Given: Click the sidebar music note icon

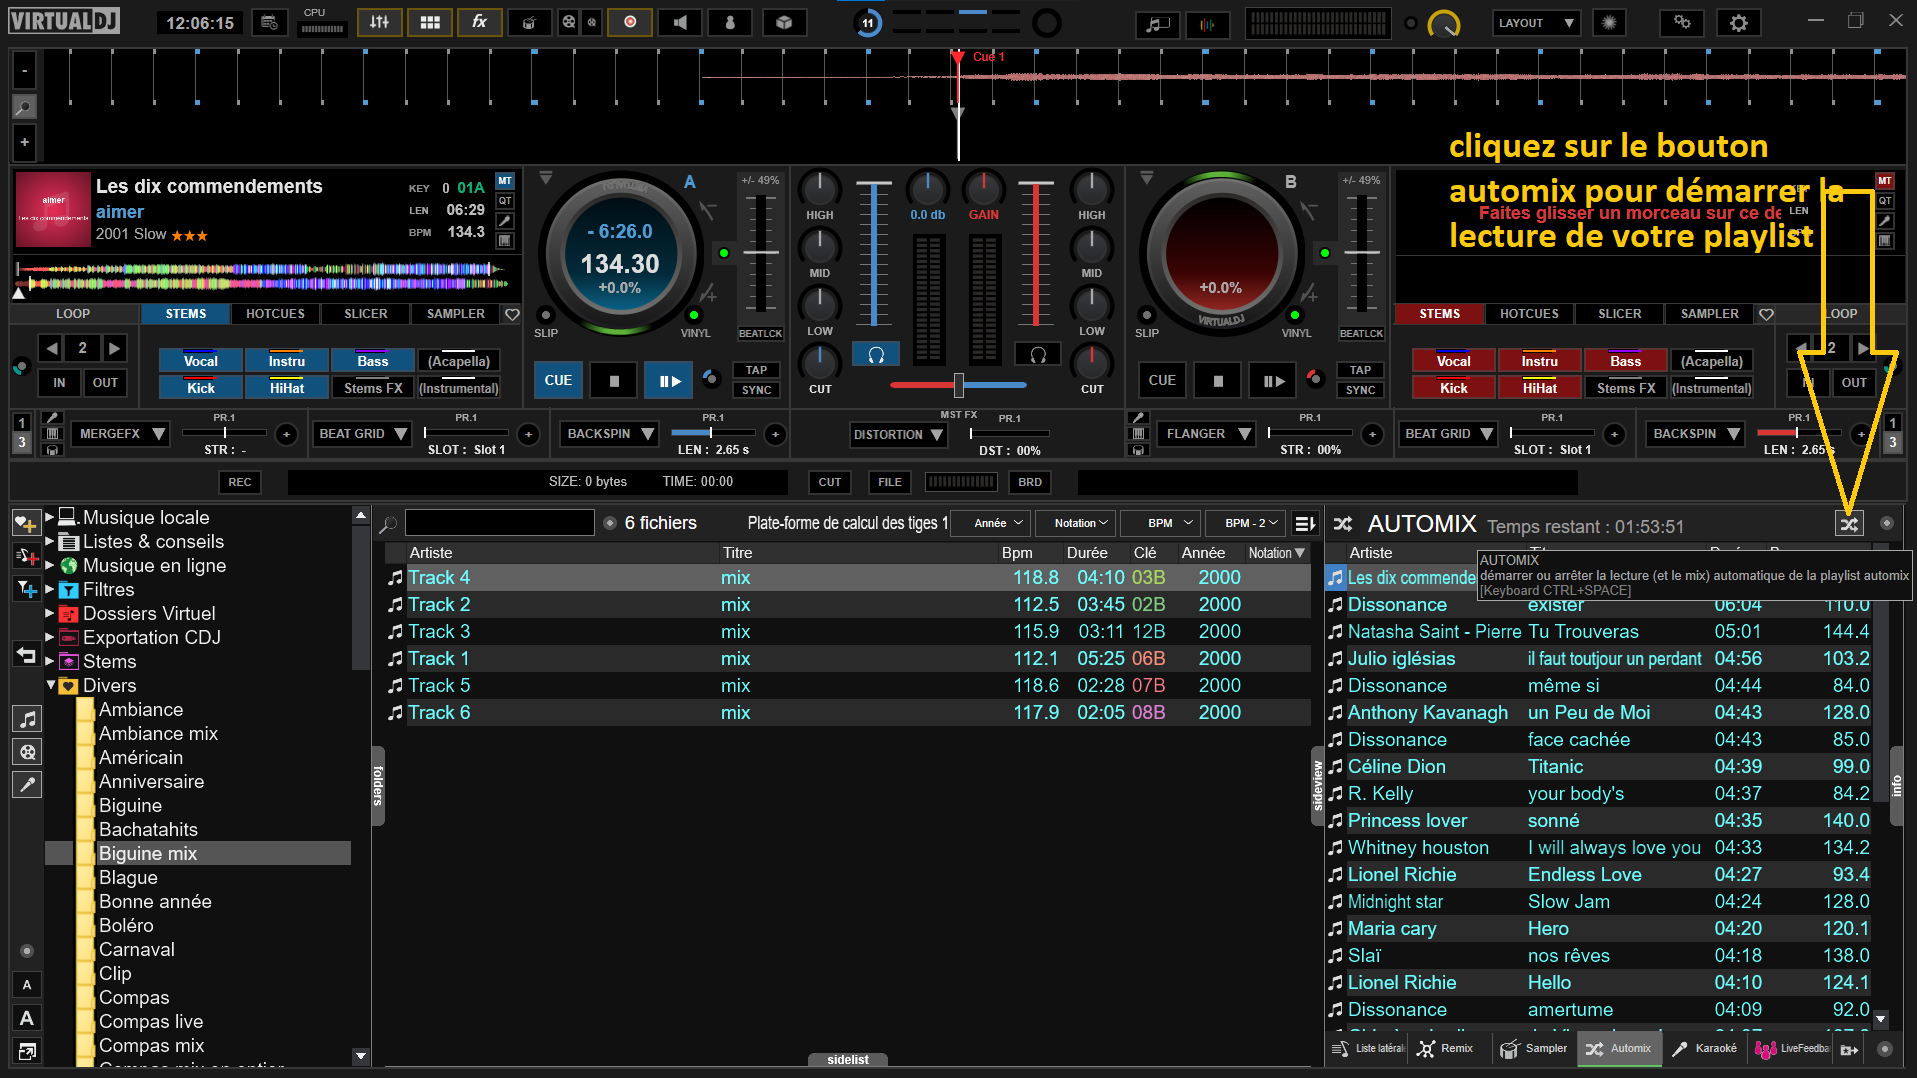Looking at the screenshot, I should tap(28, 719).
